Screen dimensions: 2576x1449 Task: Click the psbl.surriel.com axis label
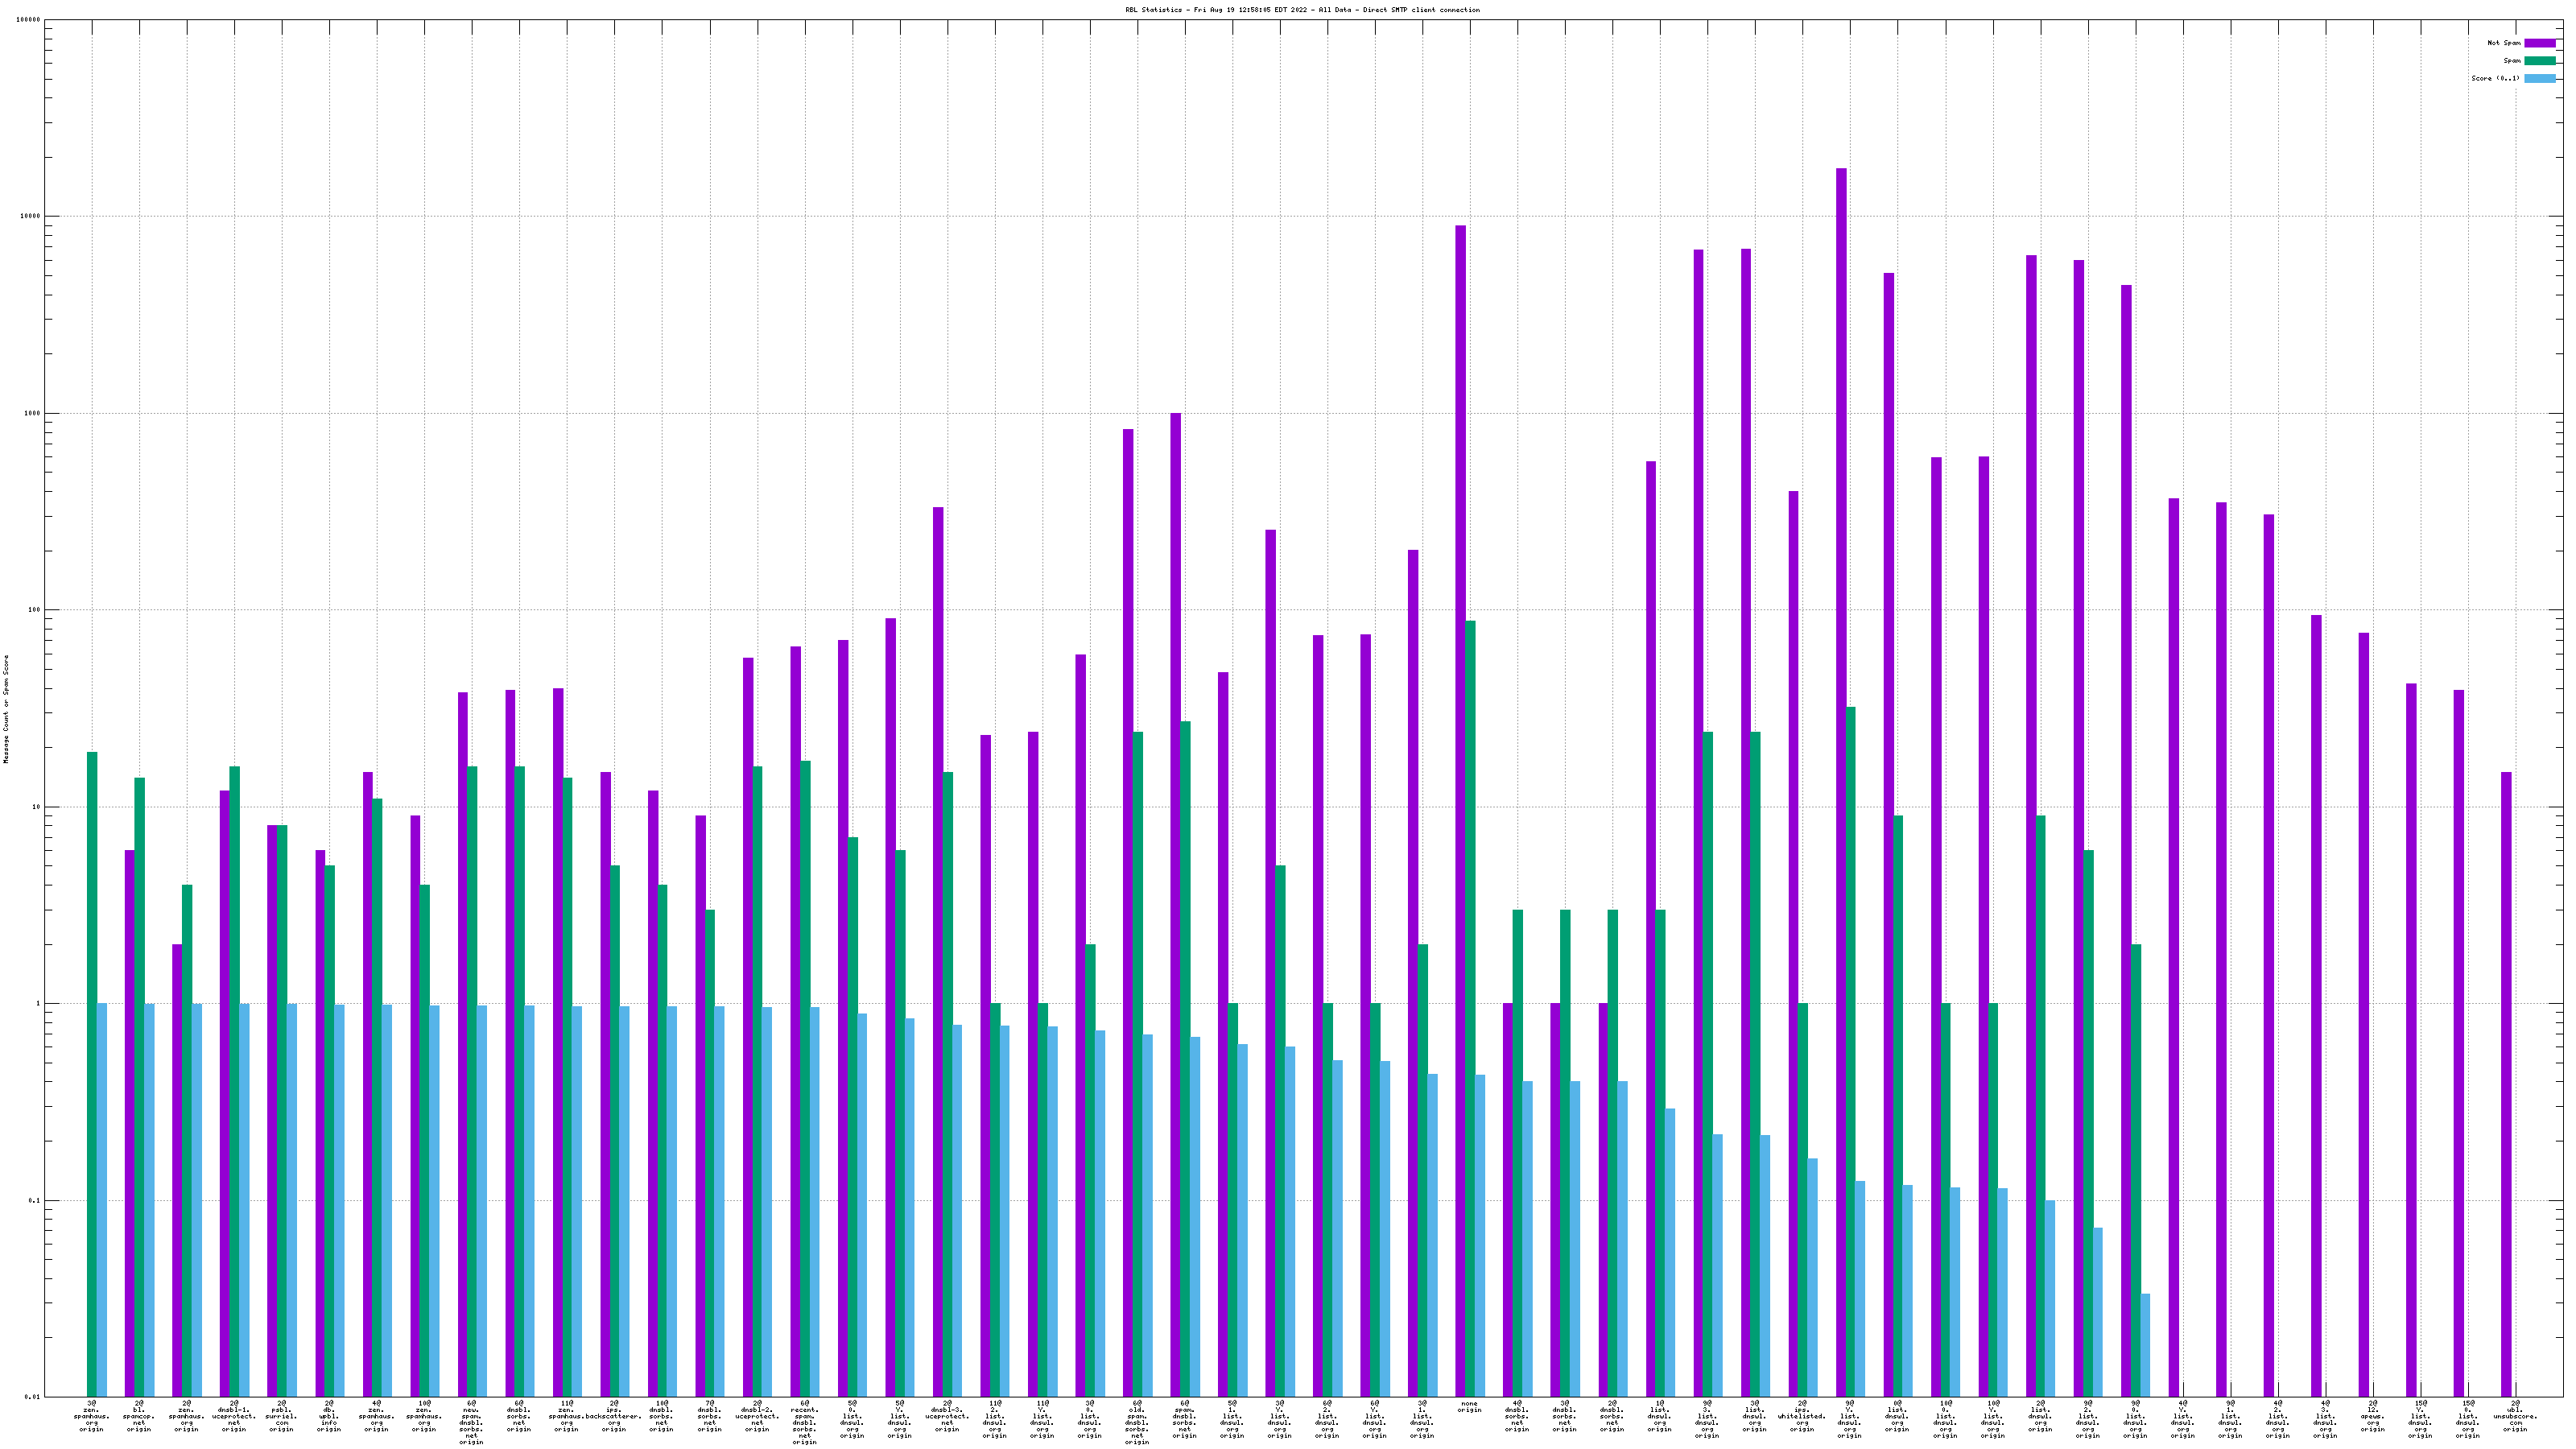point(281,1417)
